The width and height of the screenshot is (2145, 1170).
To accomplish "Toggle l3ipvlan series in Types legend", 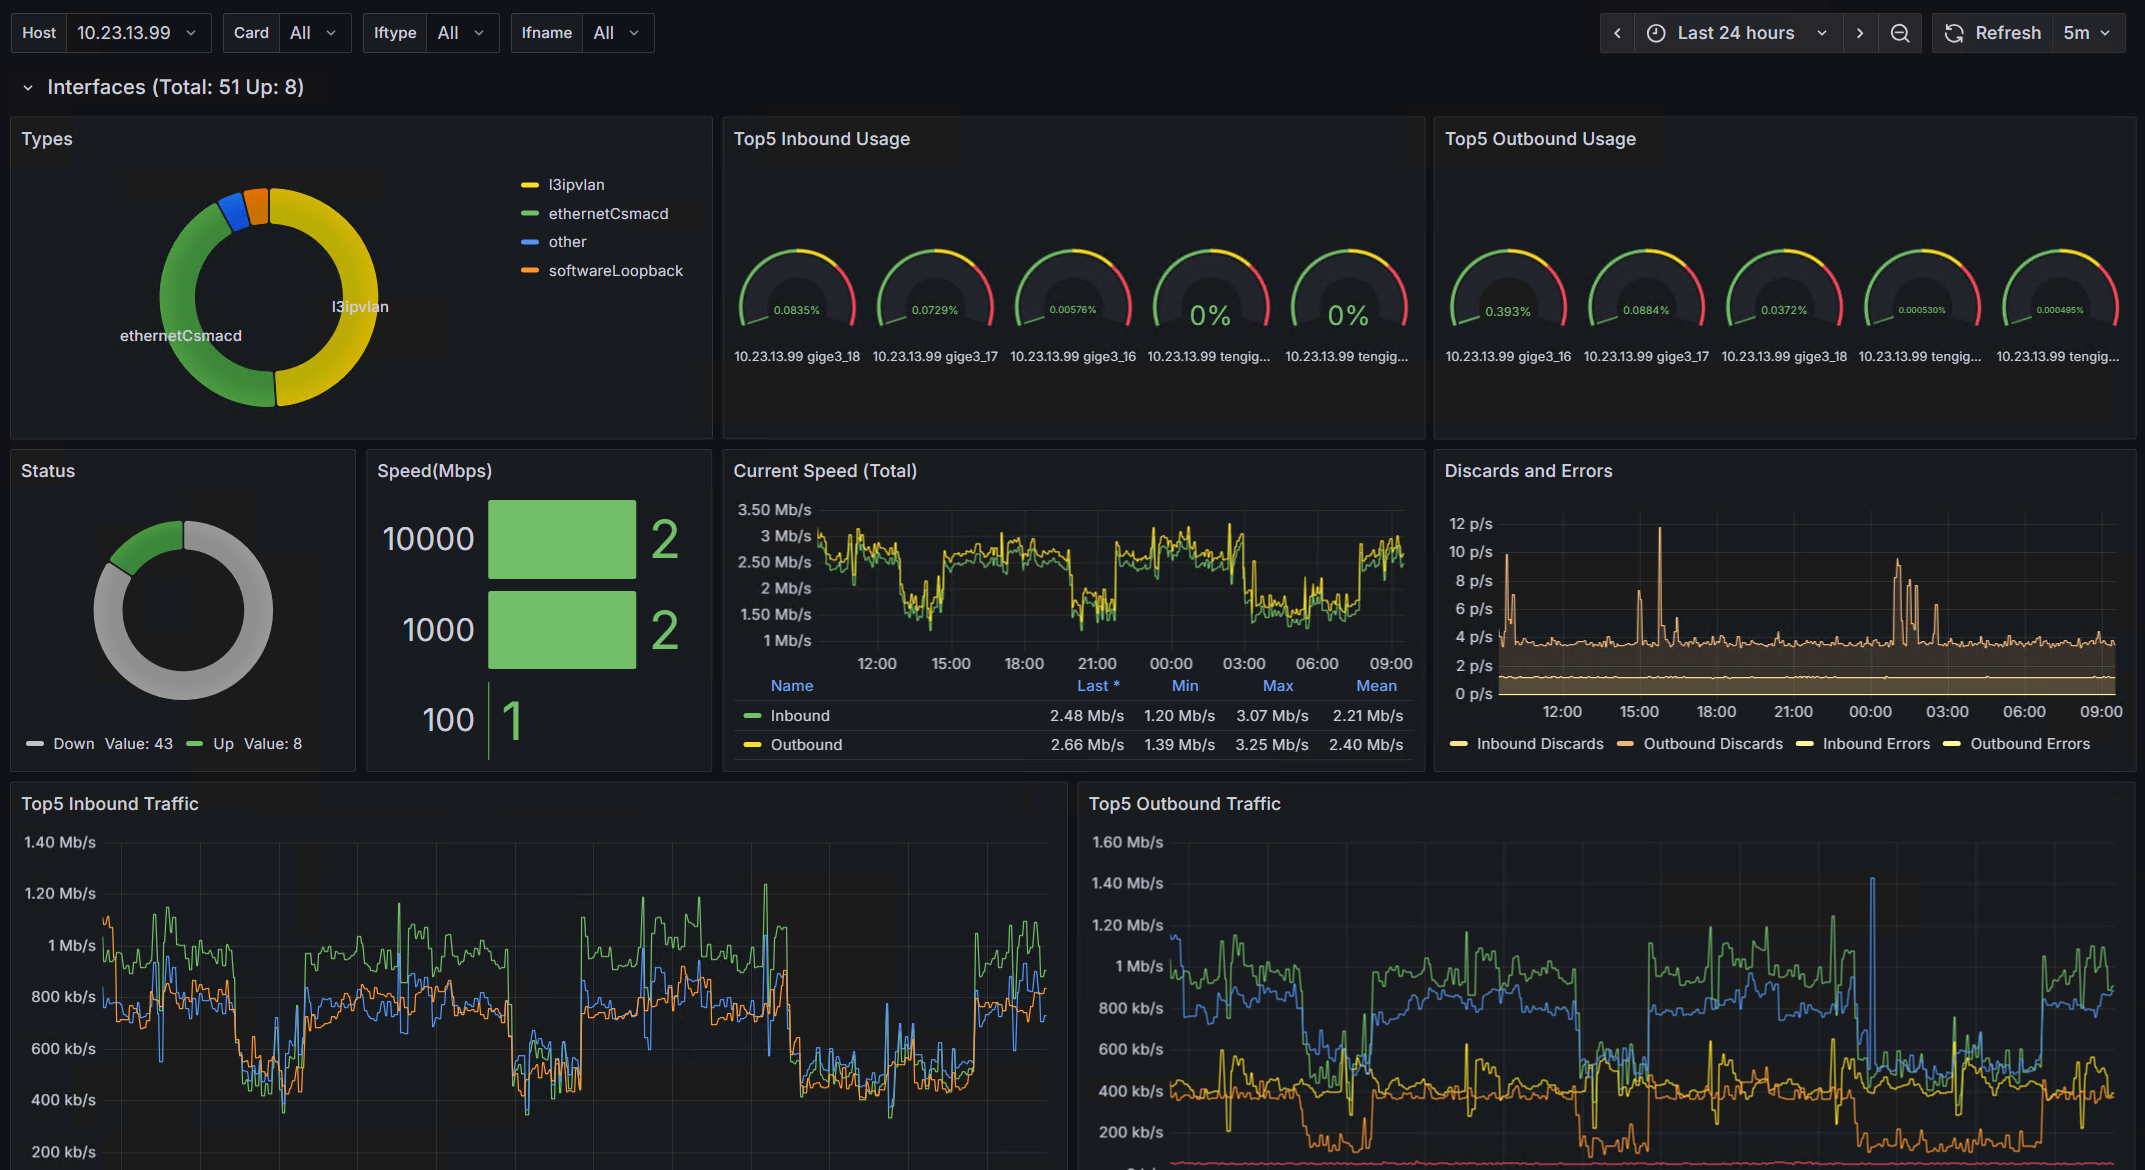I will [x=576, y=185].
